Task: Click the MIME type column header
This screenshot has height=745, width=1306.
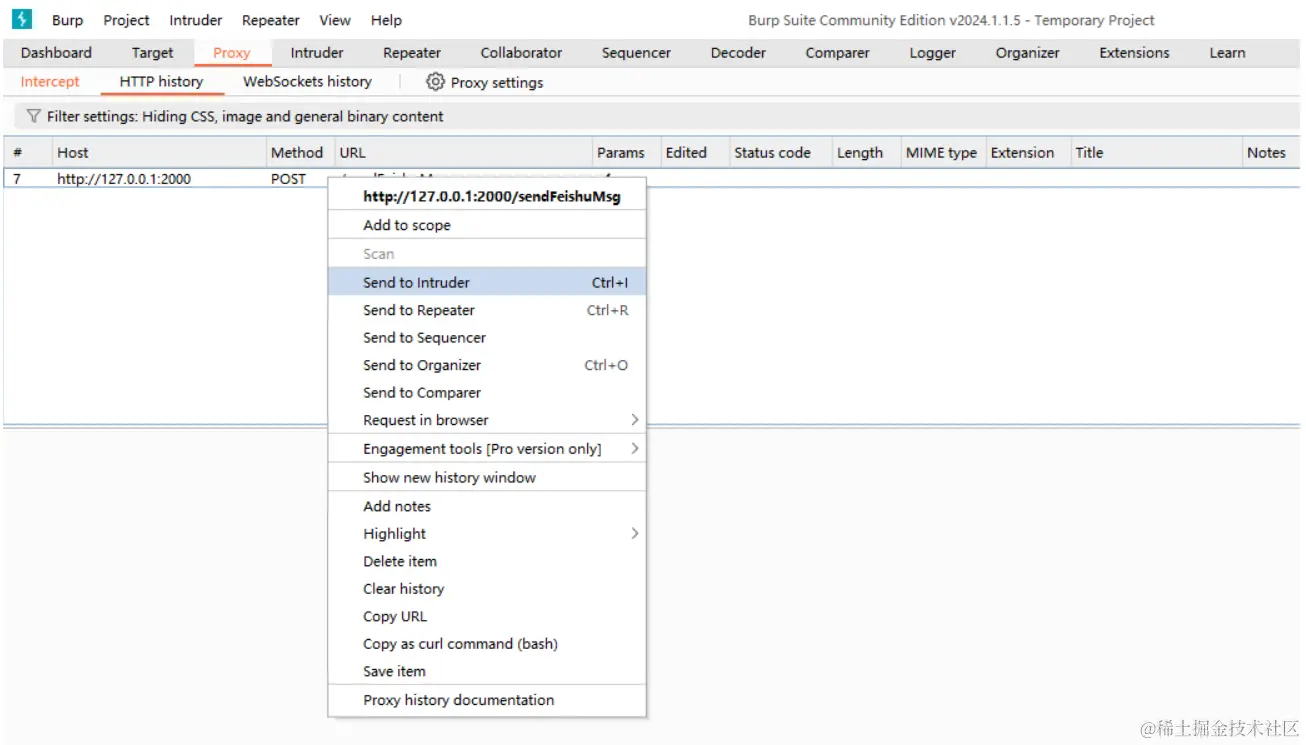Action: tap(943, 153)
